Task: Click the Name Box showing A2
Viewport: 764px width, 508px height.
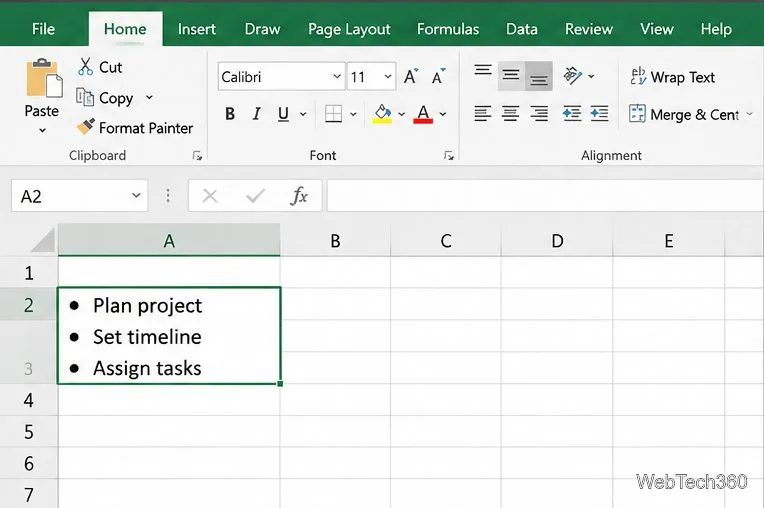Action: point(79,195)
